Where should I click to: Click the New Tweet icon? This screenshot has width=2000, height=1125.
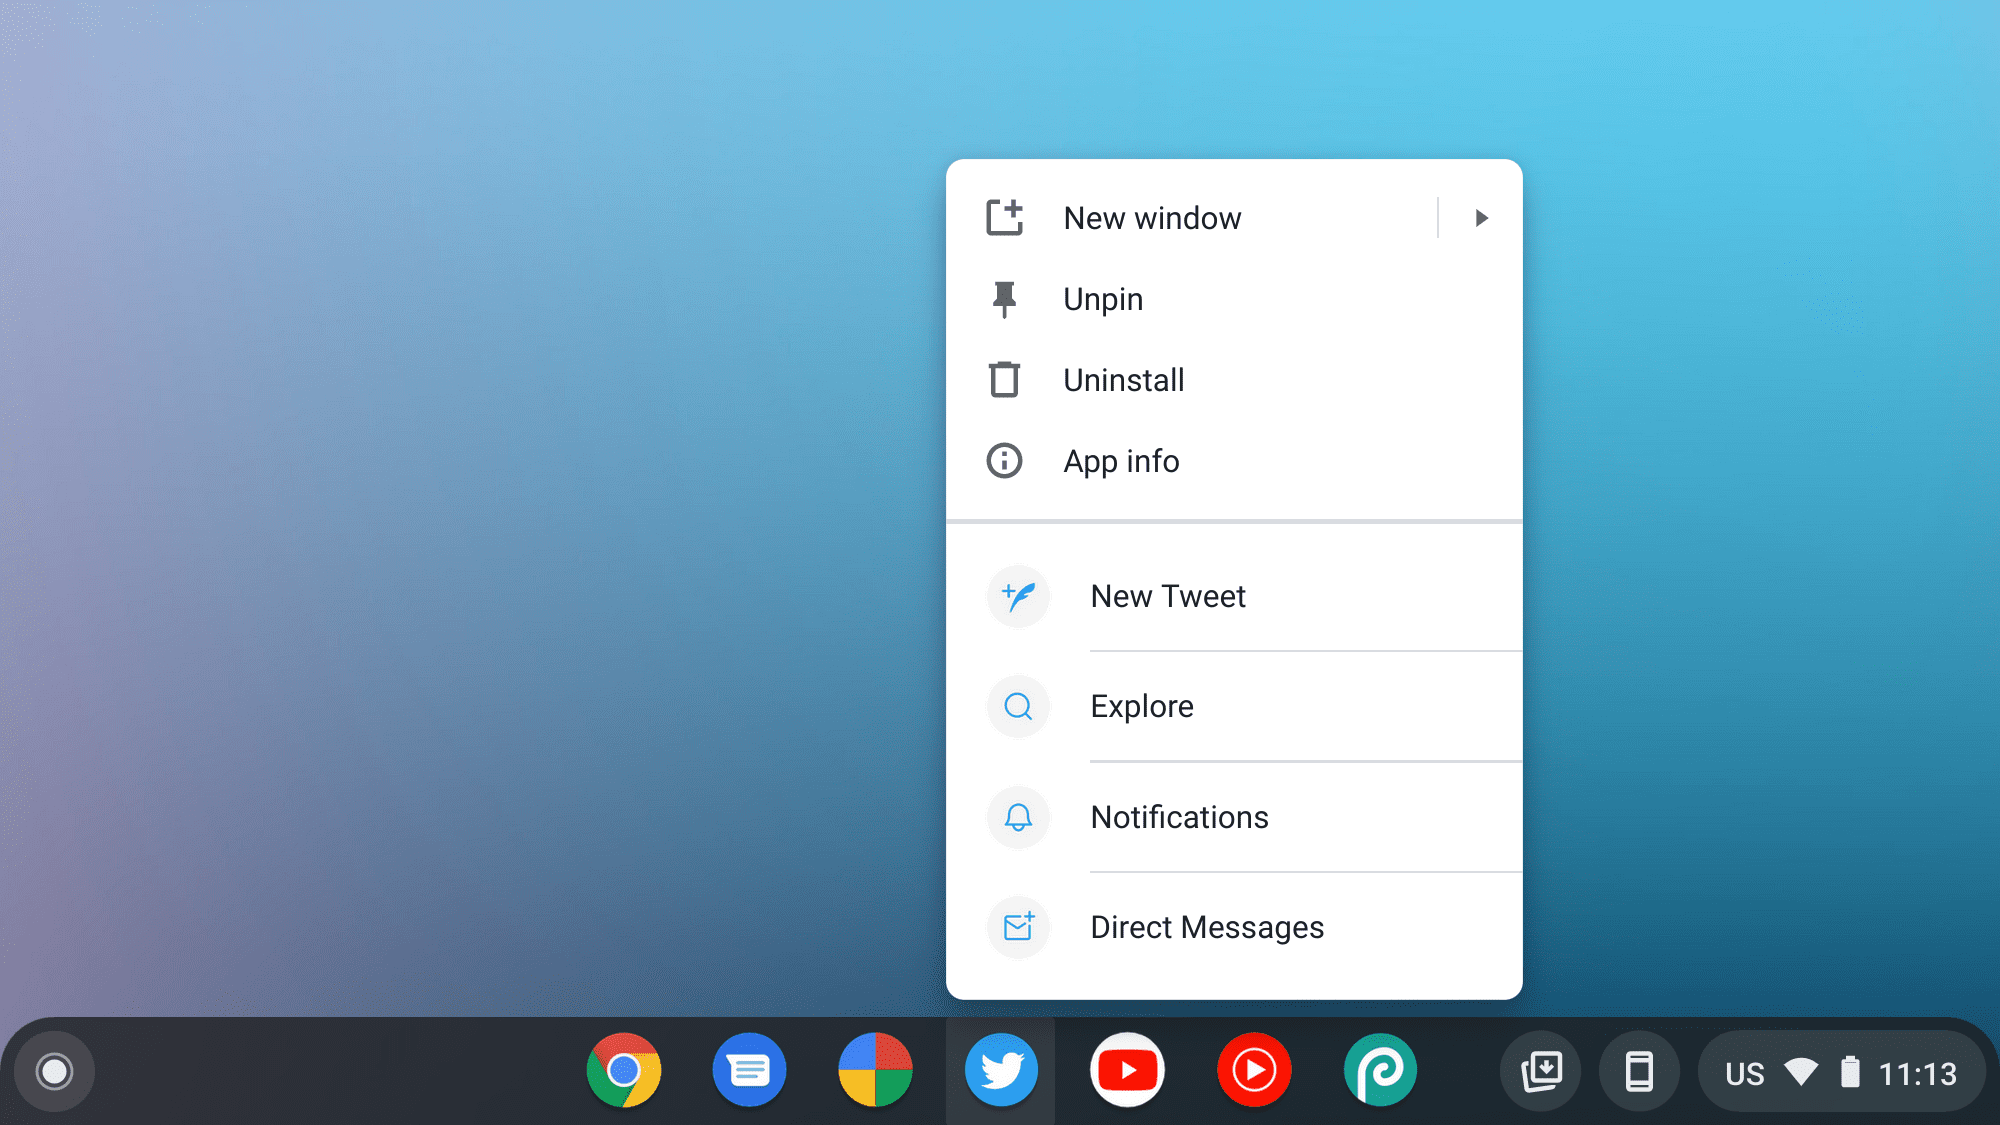click(x=1018, y=595)
